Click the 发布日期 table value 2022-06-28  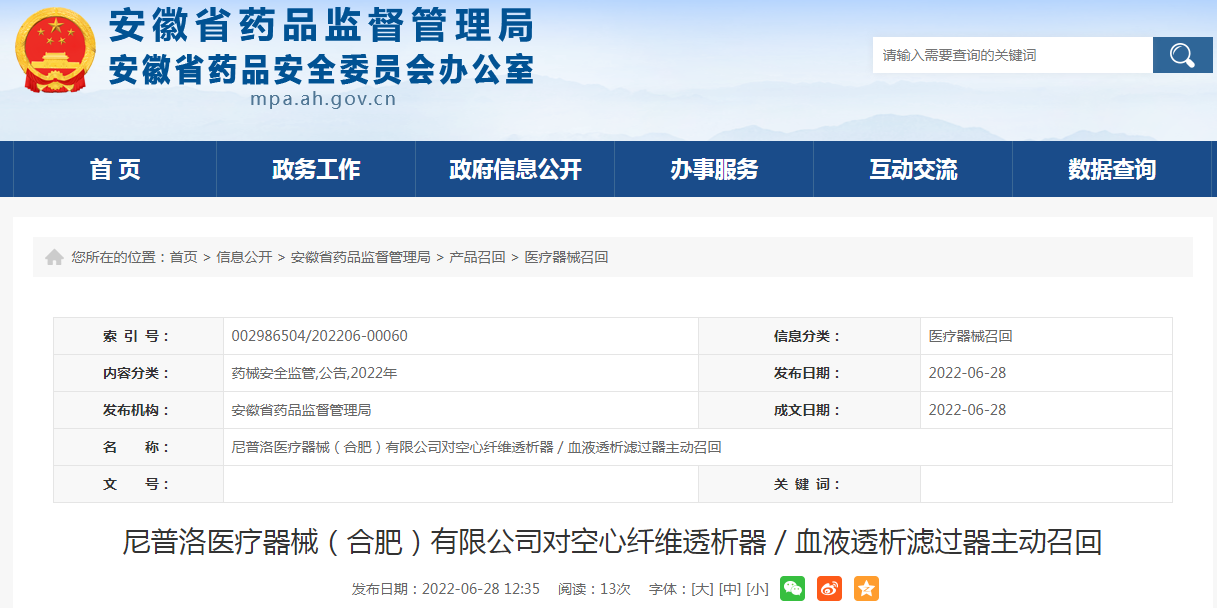click(x=967, y=373)
